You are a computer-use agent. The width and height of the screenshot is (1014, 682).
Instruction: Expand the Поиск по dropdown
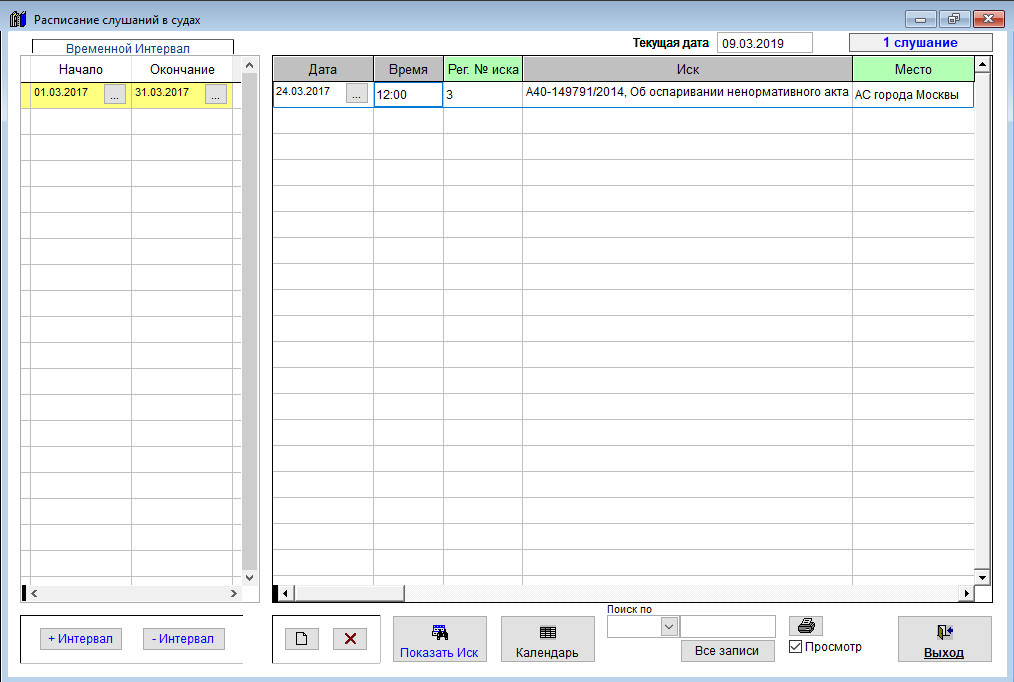coord(669,626)
